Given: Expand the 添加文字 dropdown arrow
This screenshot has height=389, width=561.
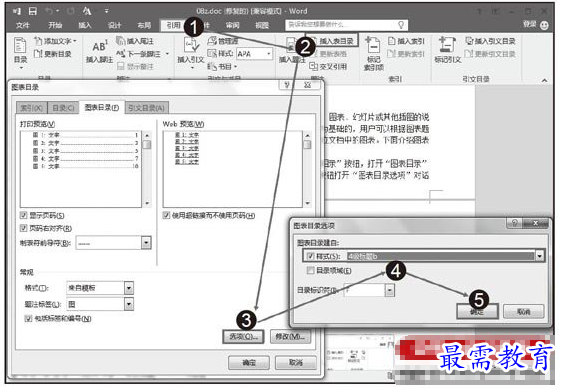Looking at the screenshot, I should 75,42.
